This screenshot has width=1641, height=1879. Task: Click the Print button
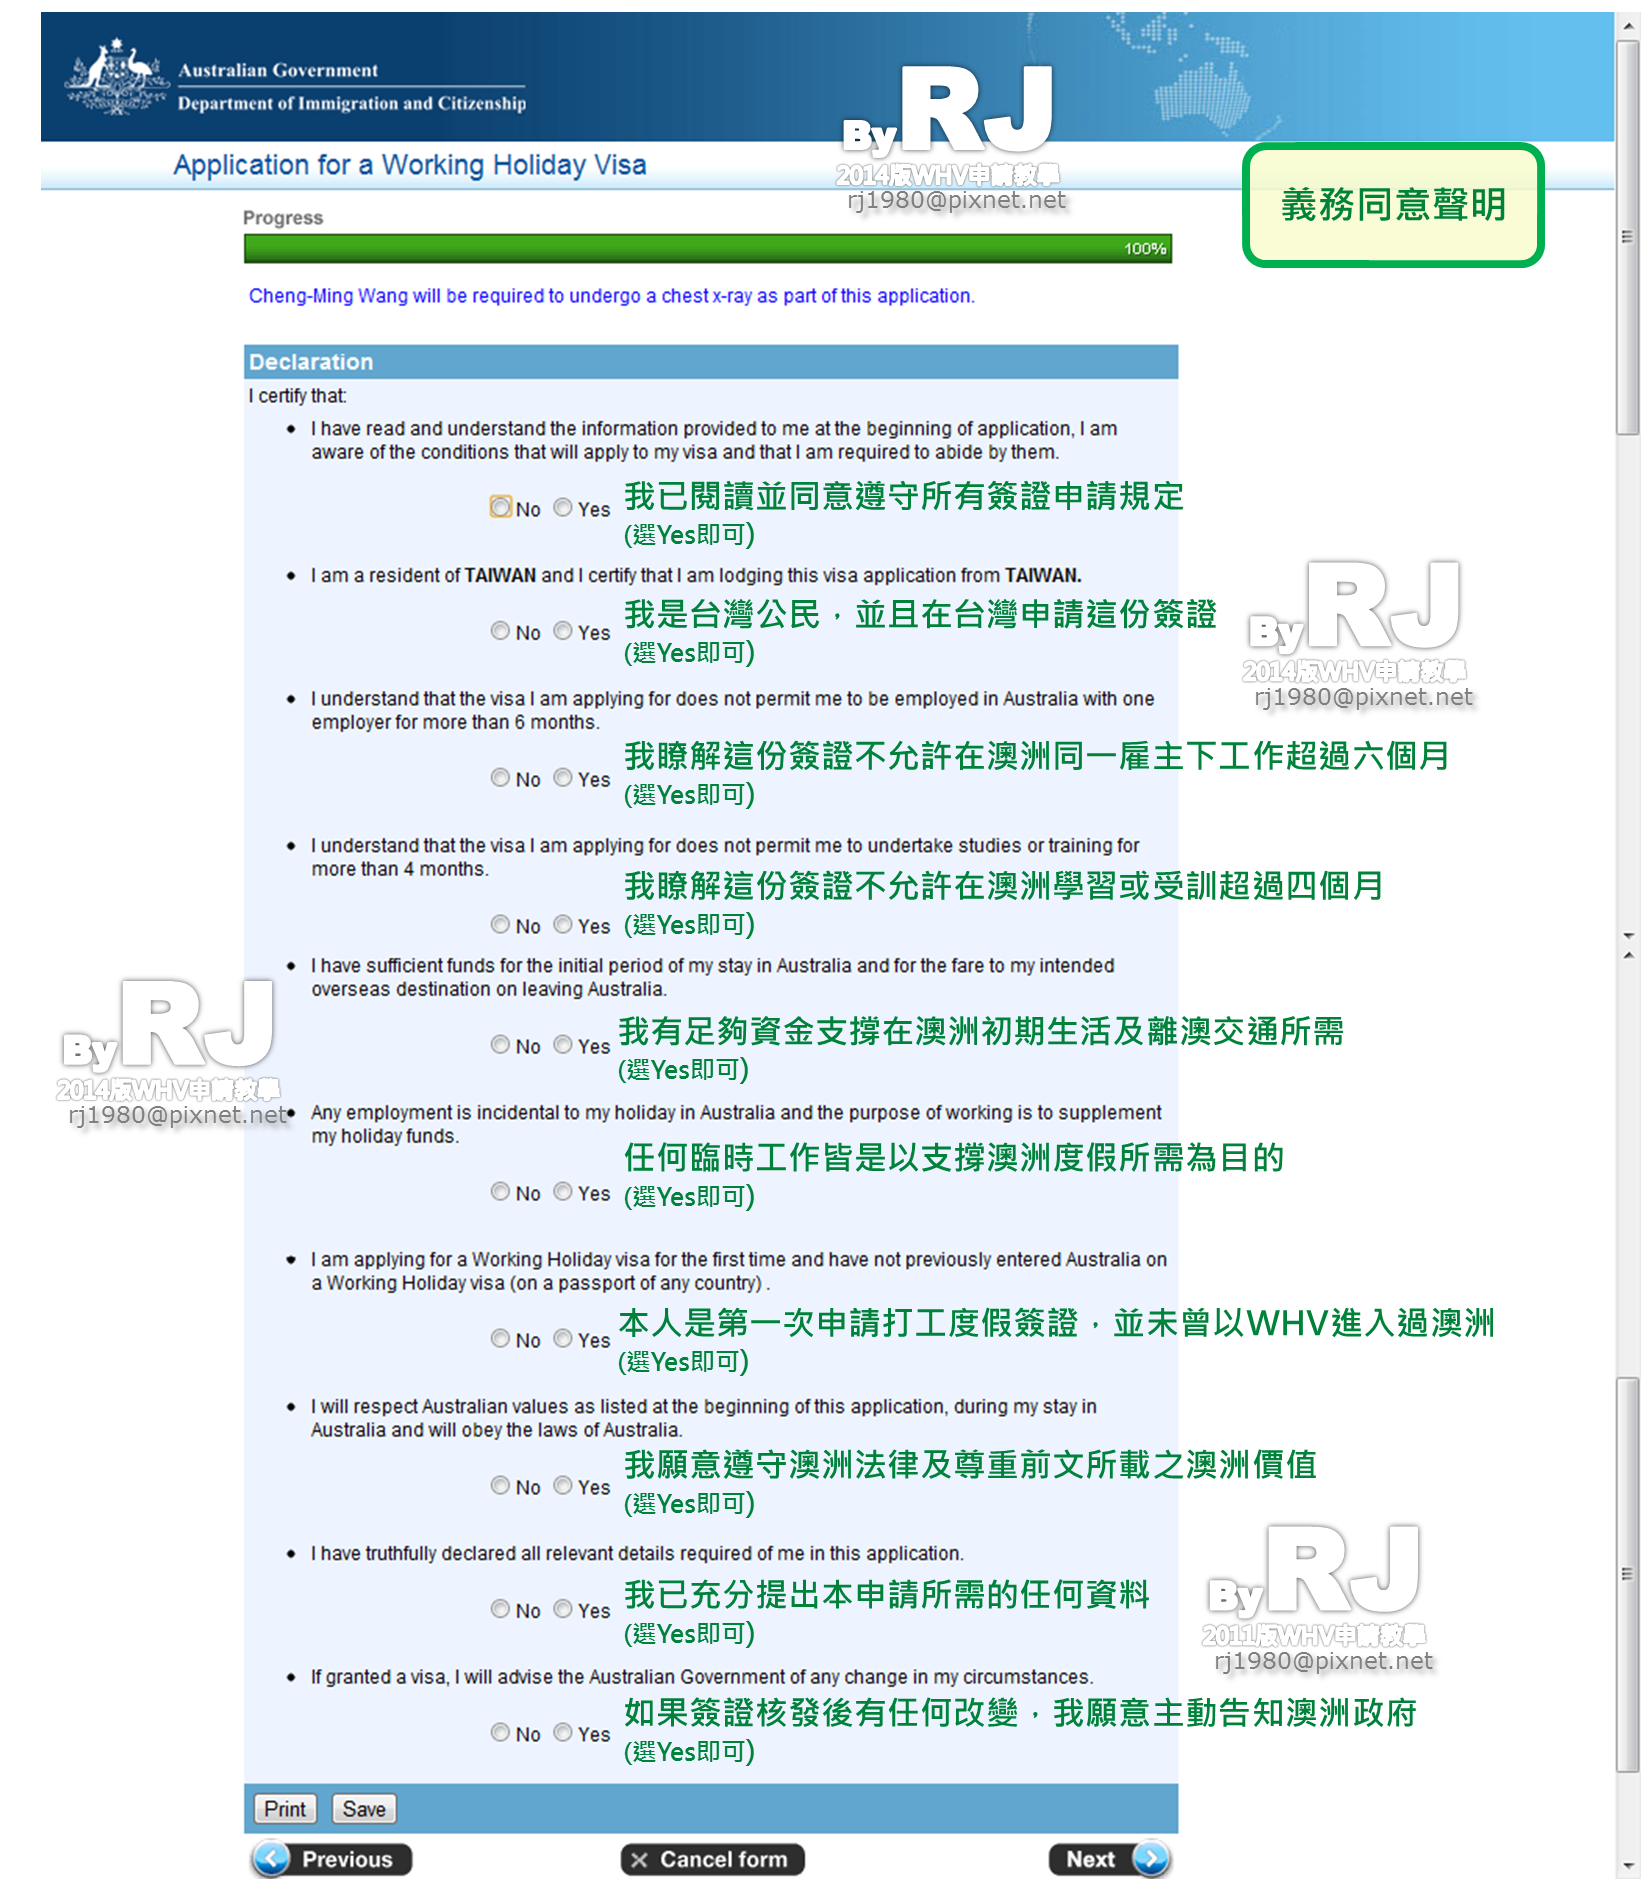click(x=285, y=1809)
